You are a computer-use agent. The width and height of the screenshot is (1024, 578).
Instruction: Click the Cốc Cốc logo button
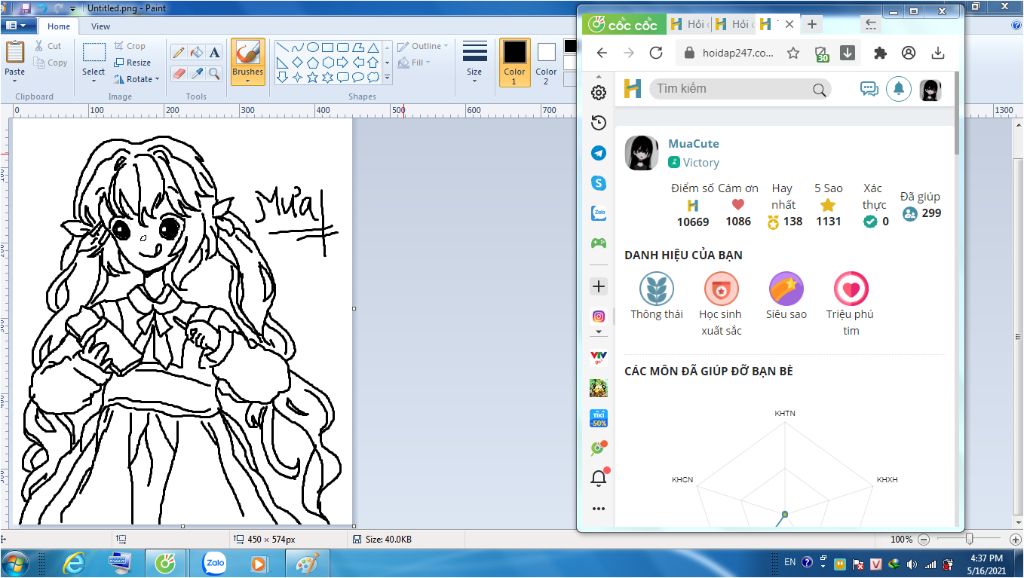pos(623,24)
